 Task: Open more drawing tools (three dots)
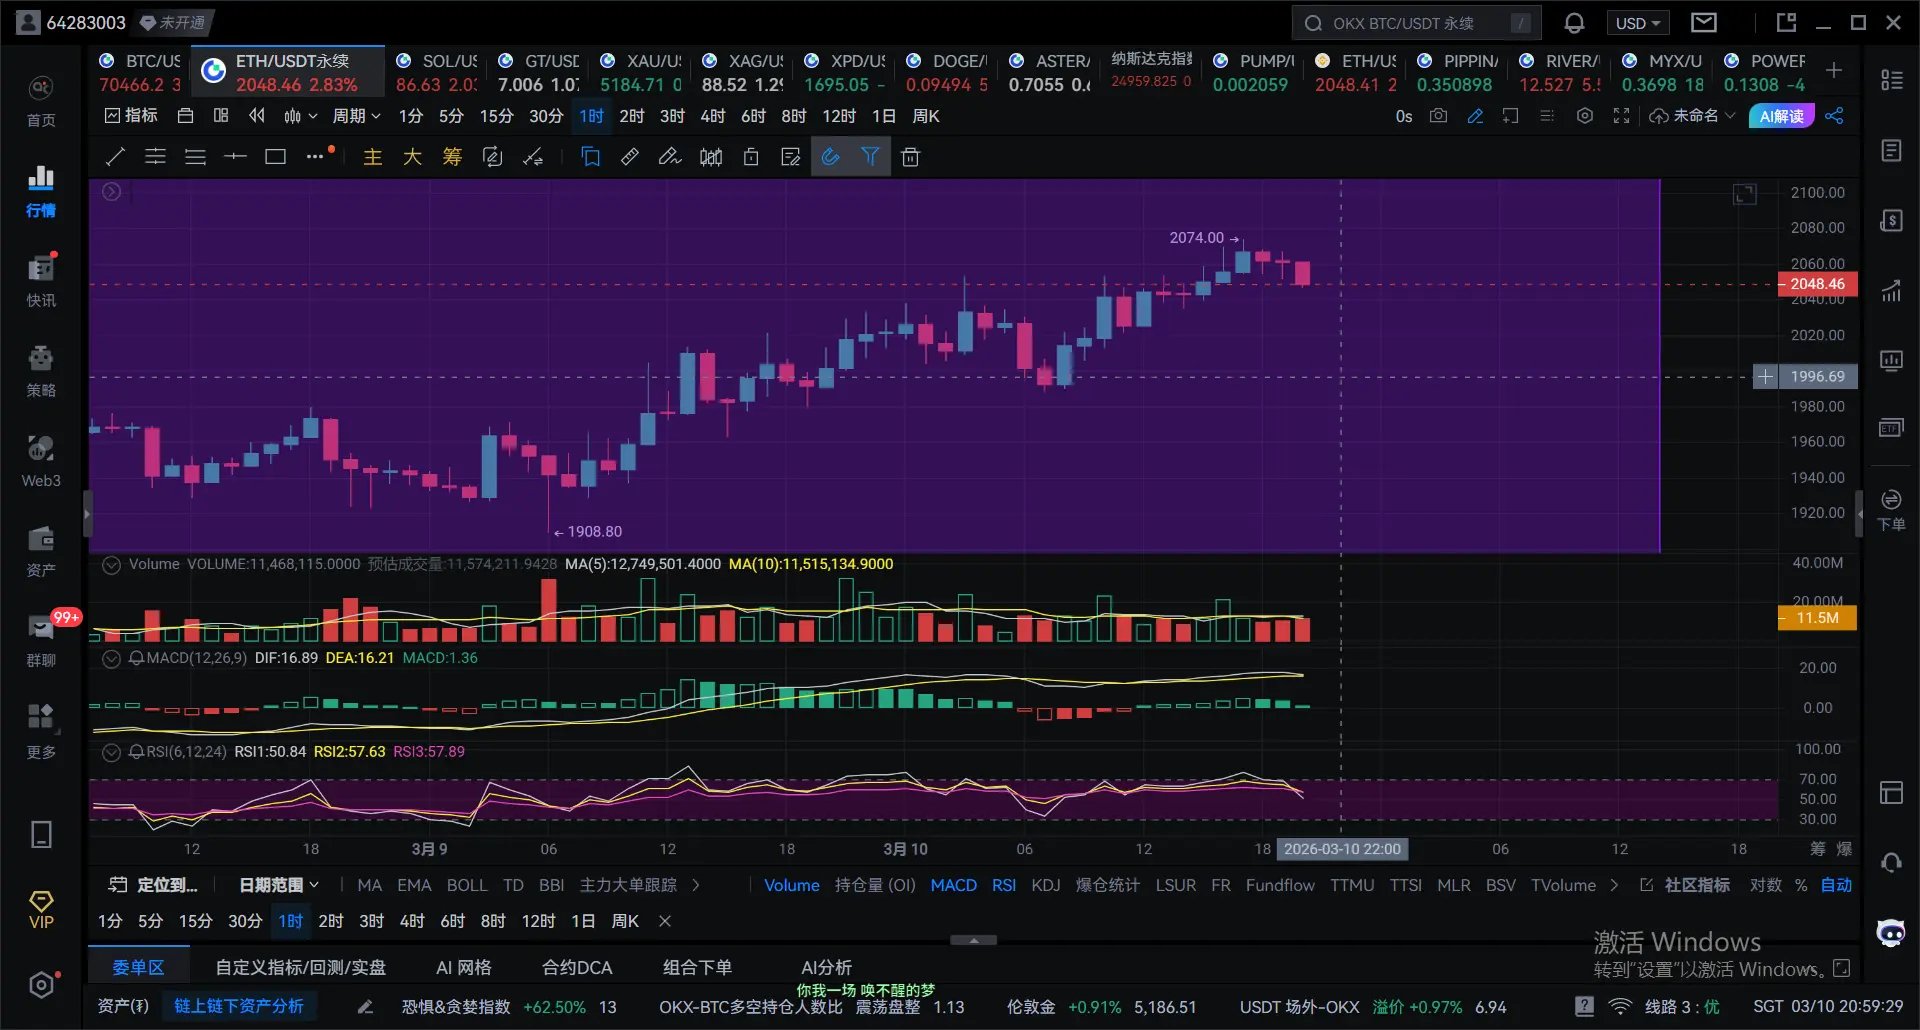pyautogui.click(x=315, y=157)
